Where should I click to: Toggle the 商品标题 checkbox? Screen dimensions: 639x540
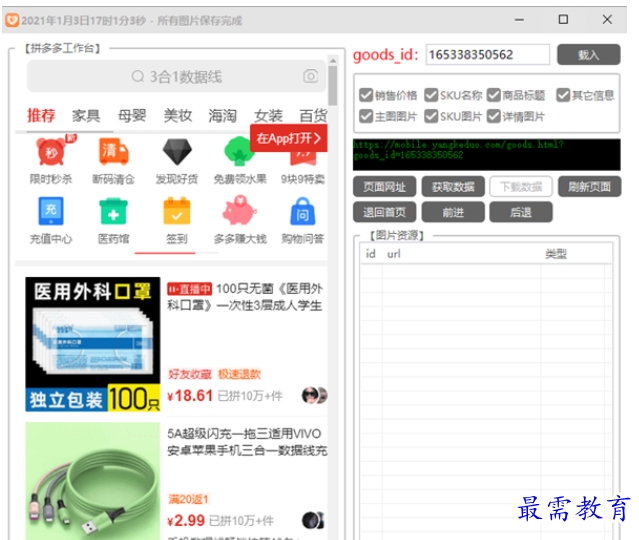coord(494,95)
